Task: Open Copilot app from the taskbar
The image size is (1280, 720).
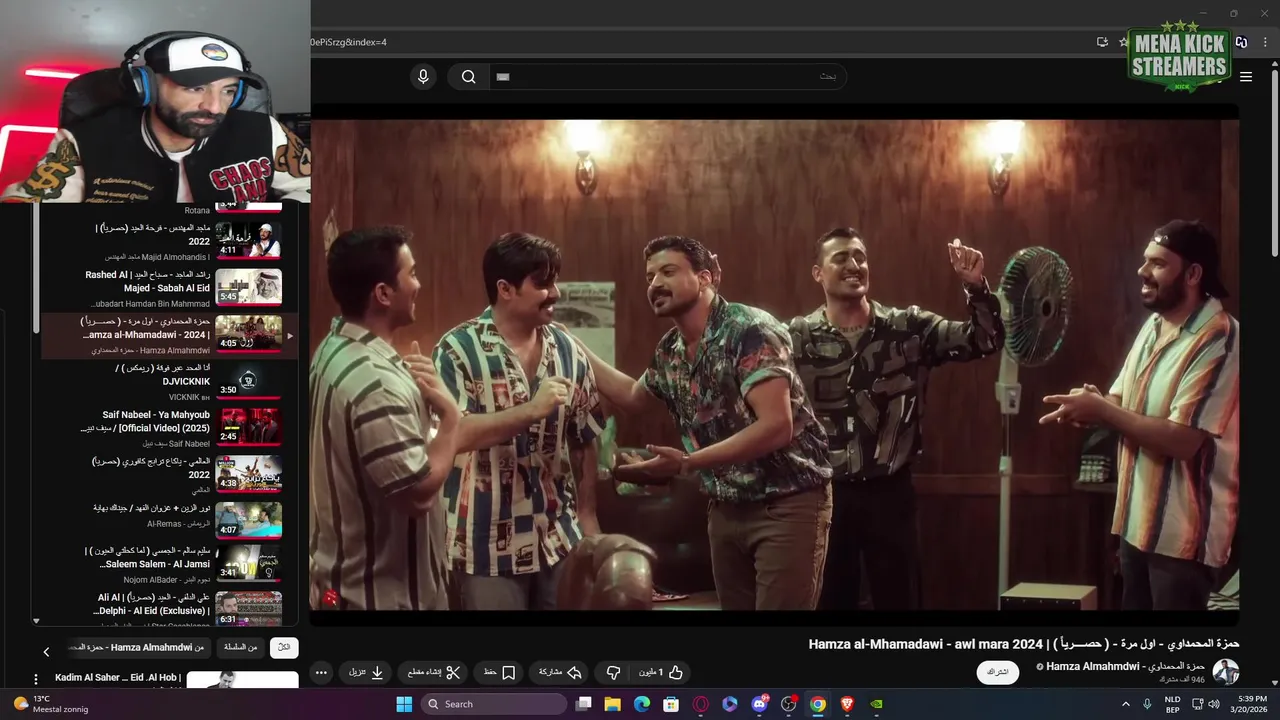Action: point(730,704)
